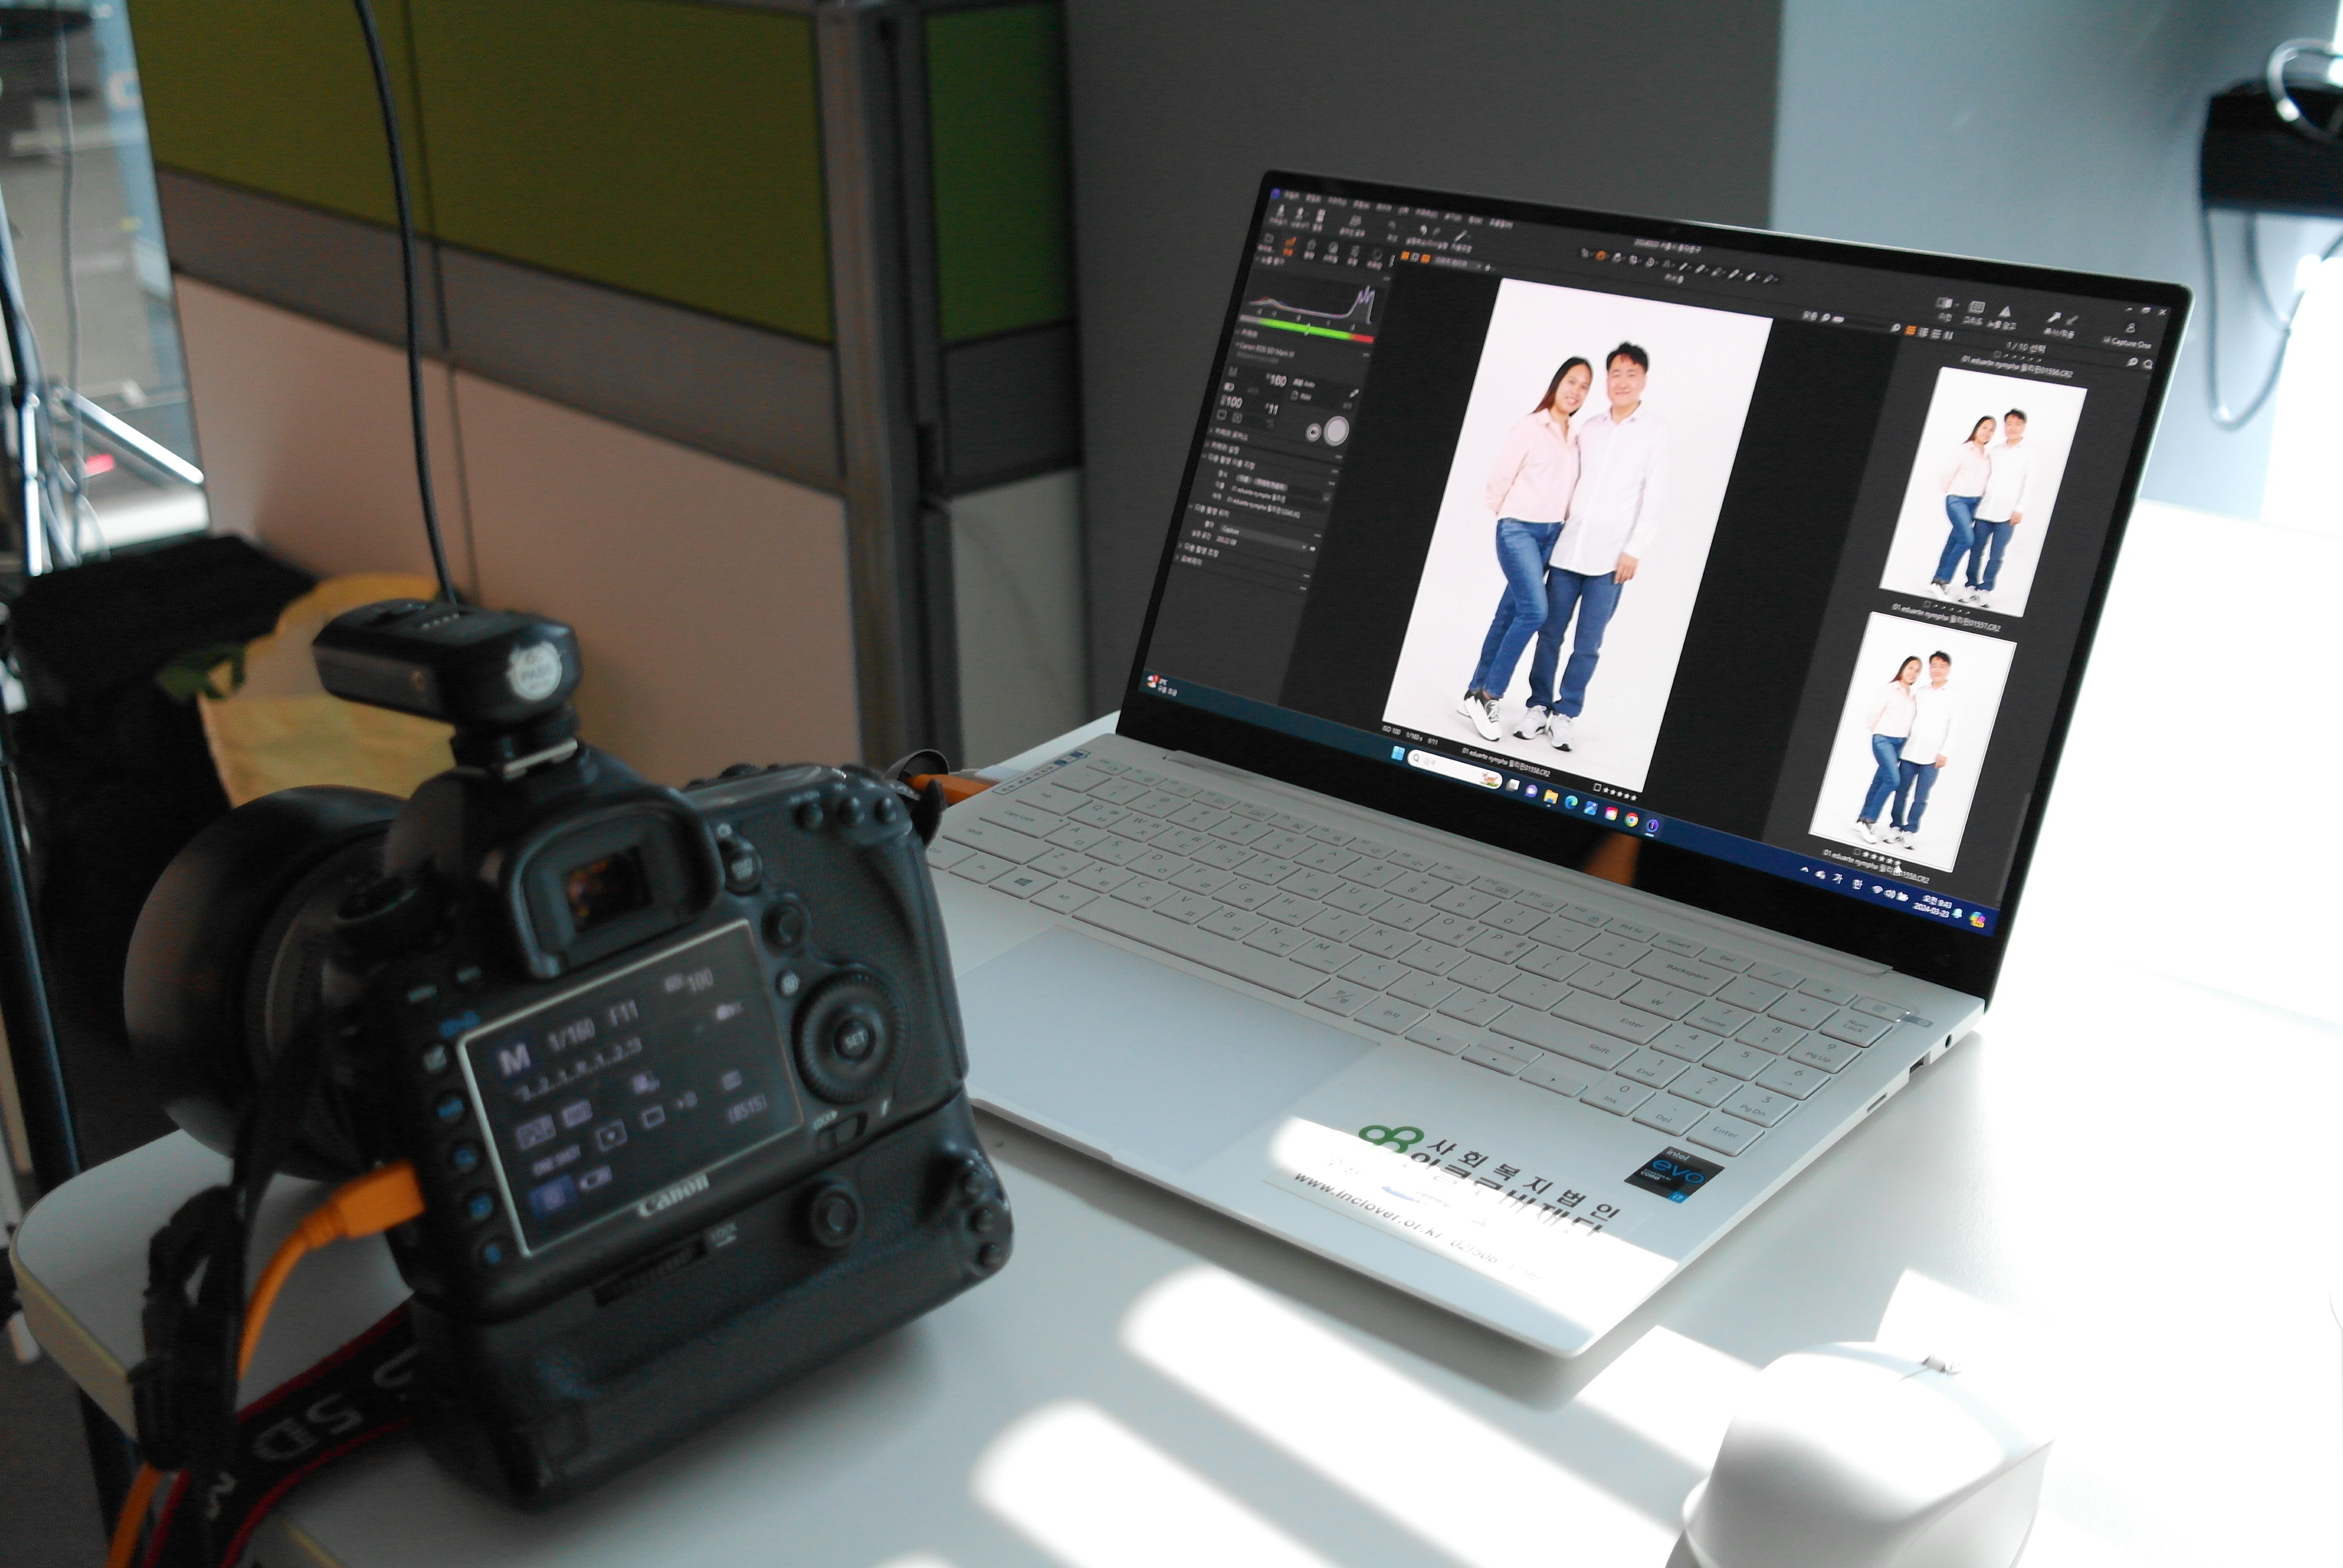Click the main viewer couple photo
This screenshot has width=2343, height=1568.
[x=1577, y=535]
